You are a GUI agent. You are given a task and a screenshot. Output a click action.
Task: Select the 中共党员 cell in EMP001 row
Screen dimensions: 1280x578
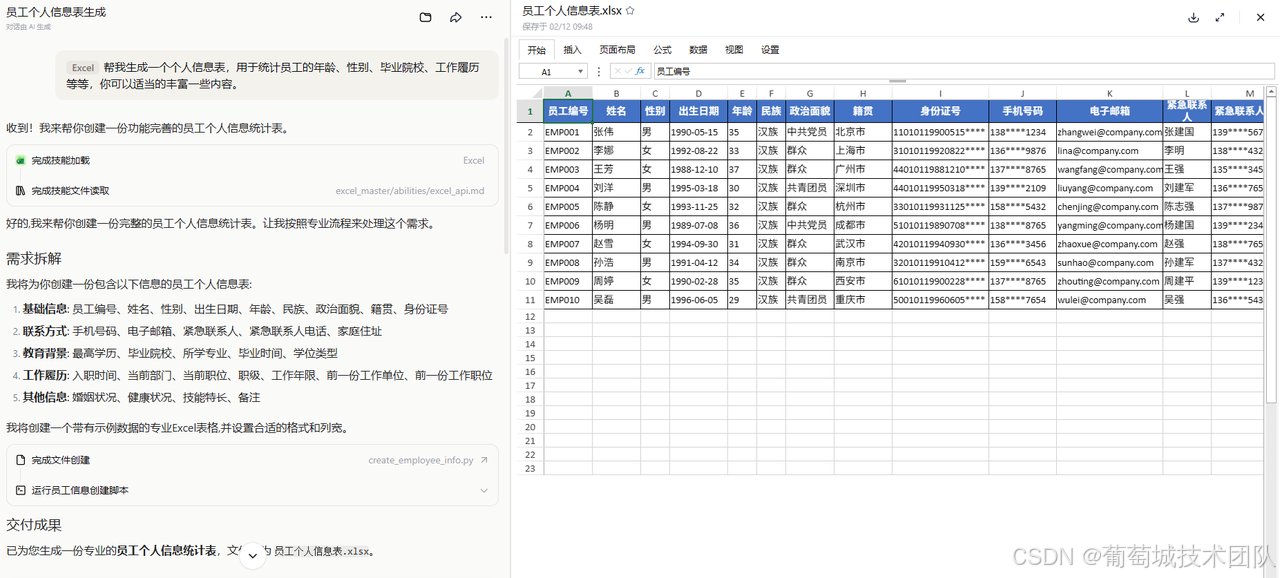pyautogui.click(x=809, y=132)
